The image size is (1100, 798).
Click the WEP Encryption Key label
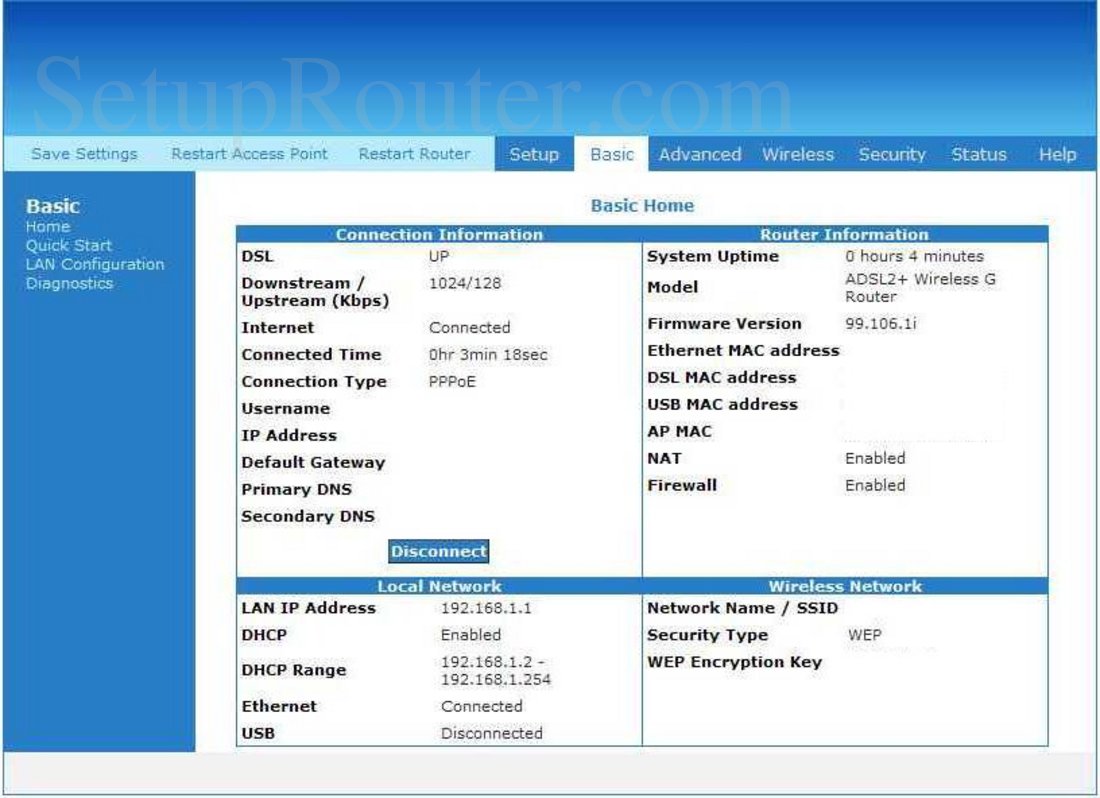[734, 662]
